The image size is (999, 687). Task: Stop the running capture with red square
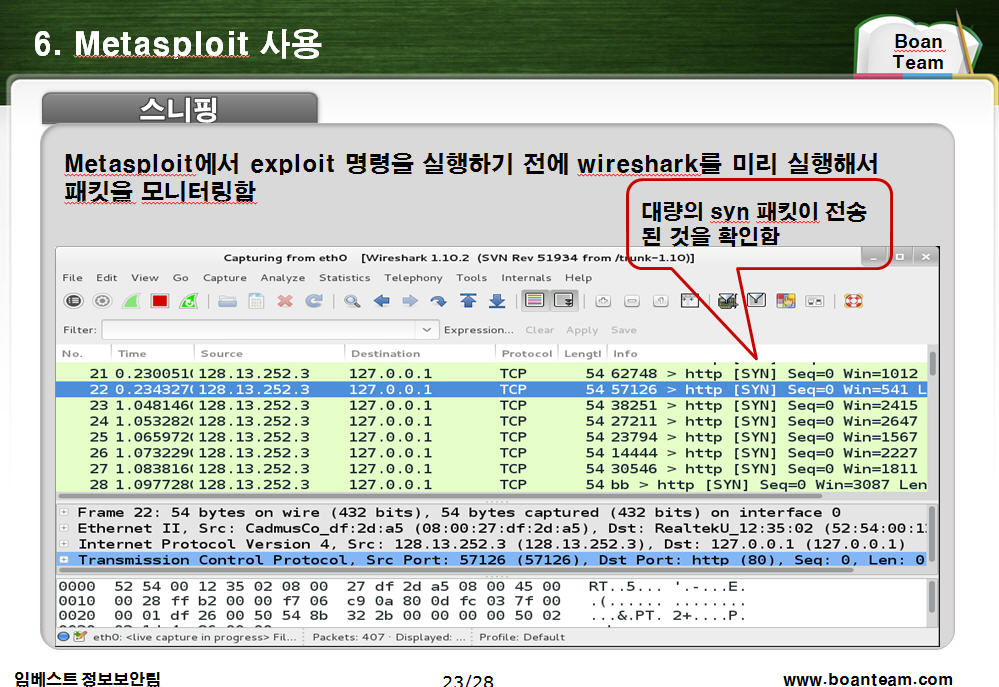[160, 301]
